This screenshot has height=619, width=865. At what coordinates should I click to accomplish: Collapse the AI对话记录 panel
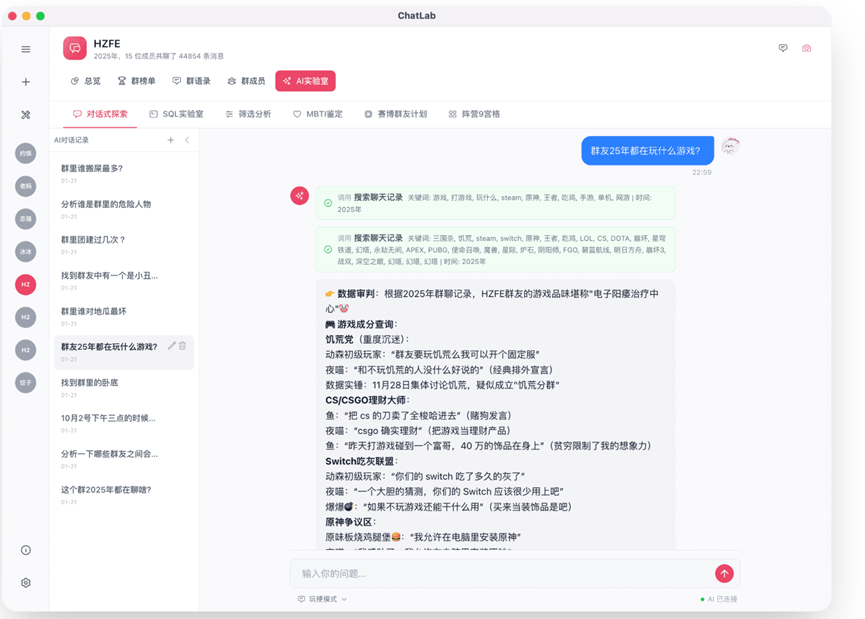coord(187,140)
